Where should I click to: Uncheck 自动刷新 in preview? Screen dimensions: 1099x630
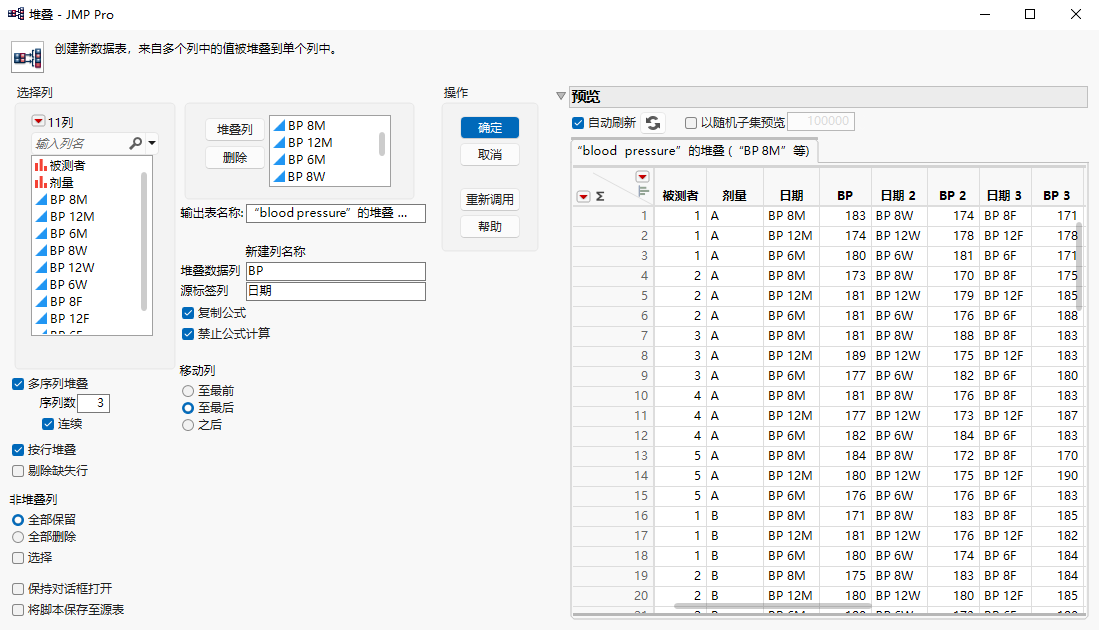pyautogui.click(x=578, y=123)
